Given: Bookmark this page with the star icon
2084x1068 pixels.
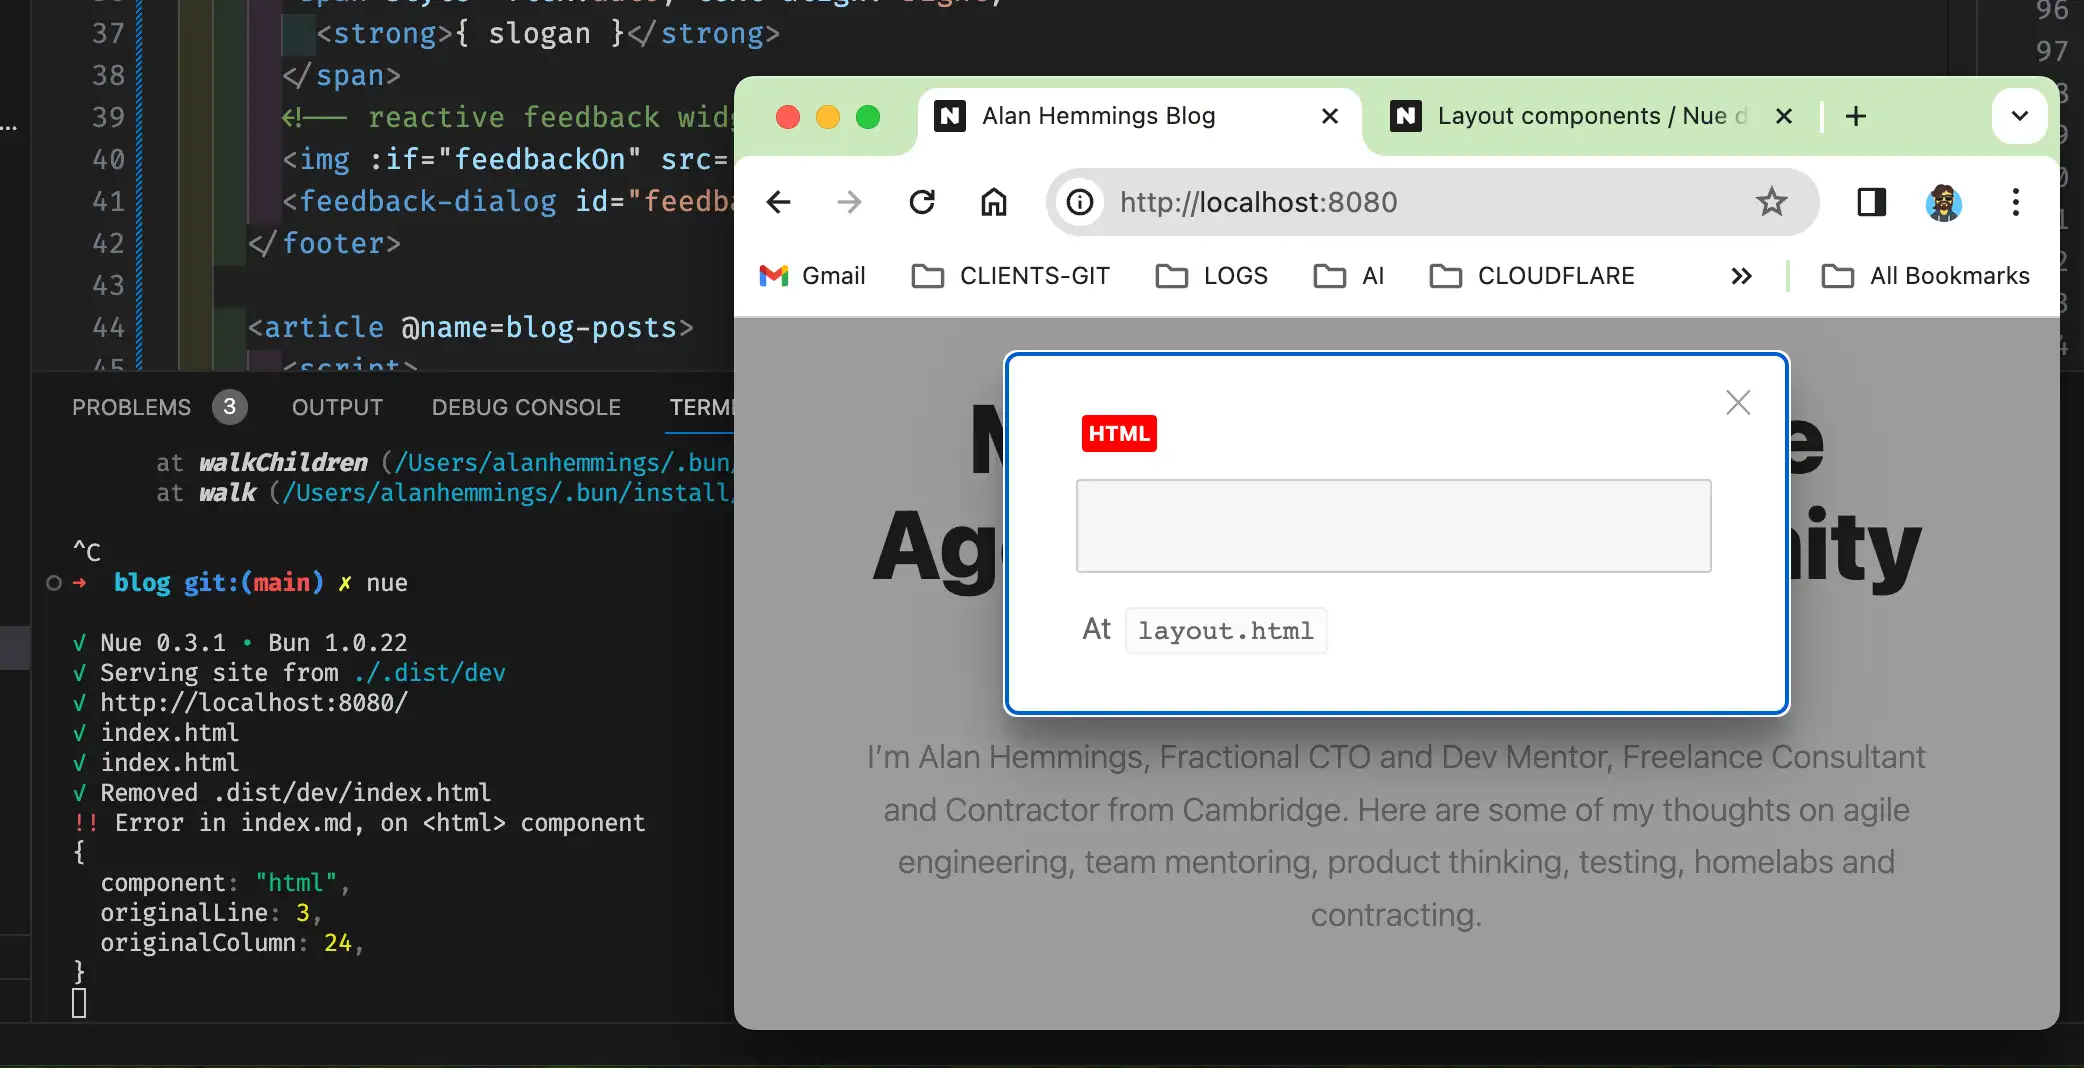Looking at the screenshot, I should click(1771, 202).
